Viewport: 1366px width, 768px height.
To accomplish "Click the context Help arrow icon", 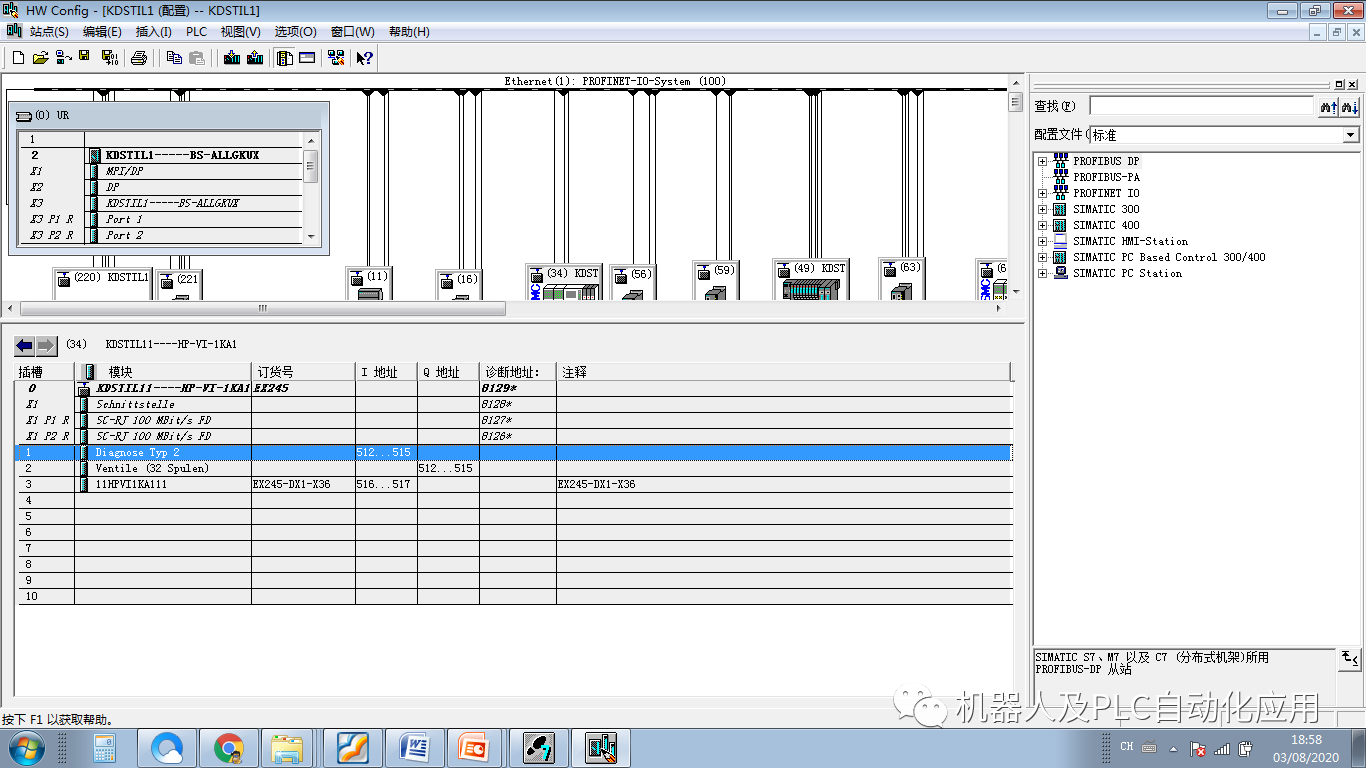I will tap(365, 58).
